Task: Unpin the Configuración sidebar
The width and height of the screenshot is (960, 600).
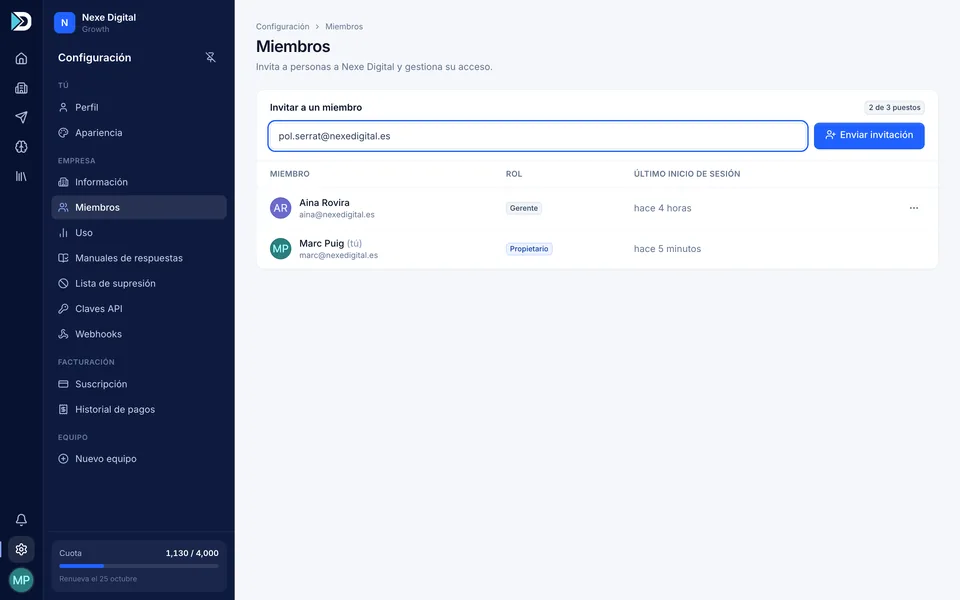Action: coord(211,58)
